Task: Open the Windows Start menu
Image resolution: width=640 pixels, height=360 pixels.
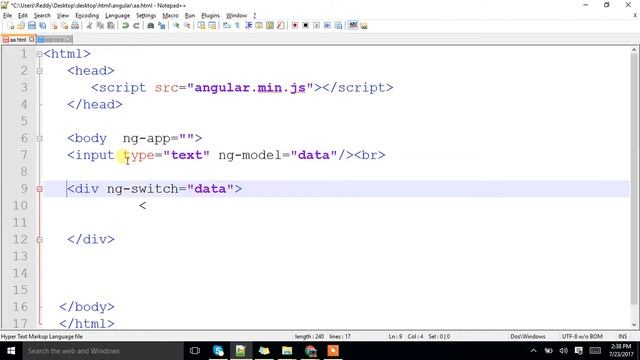Action: [11, 351]
